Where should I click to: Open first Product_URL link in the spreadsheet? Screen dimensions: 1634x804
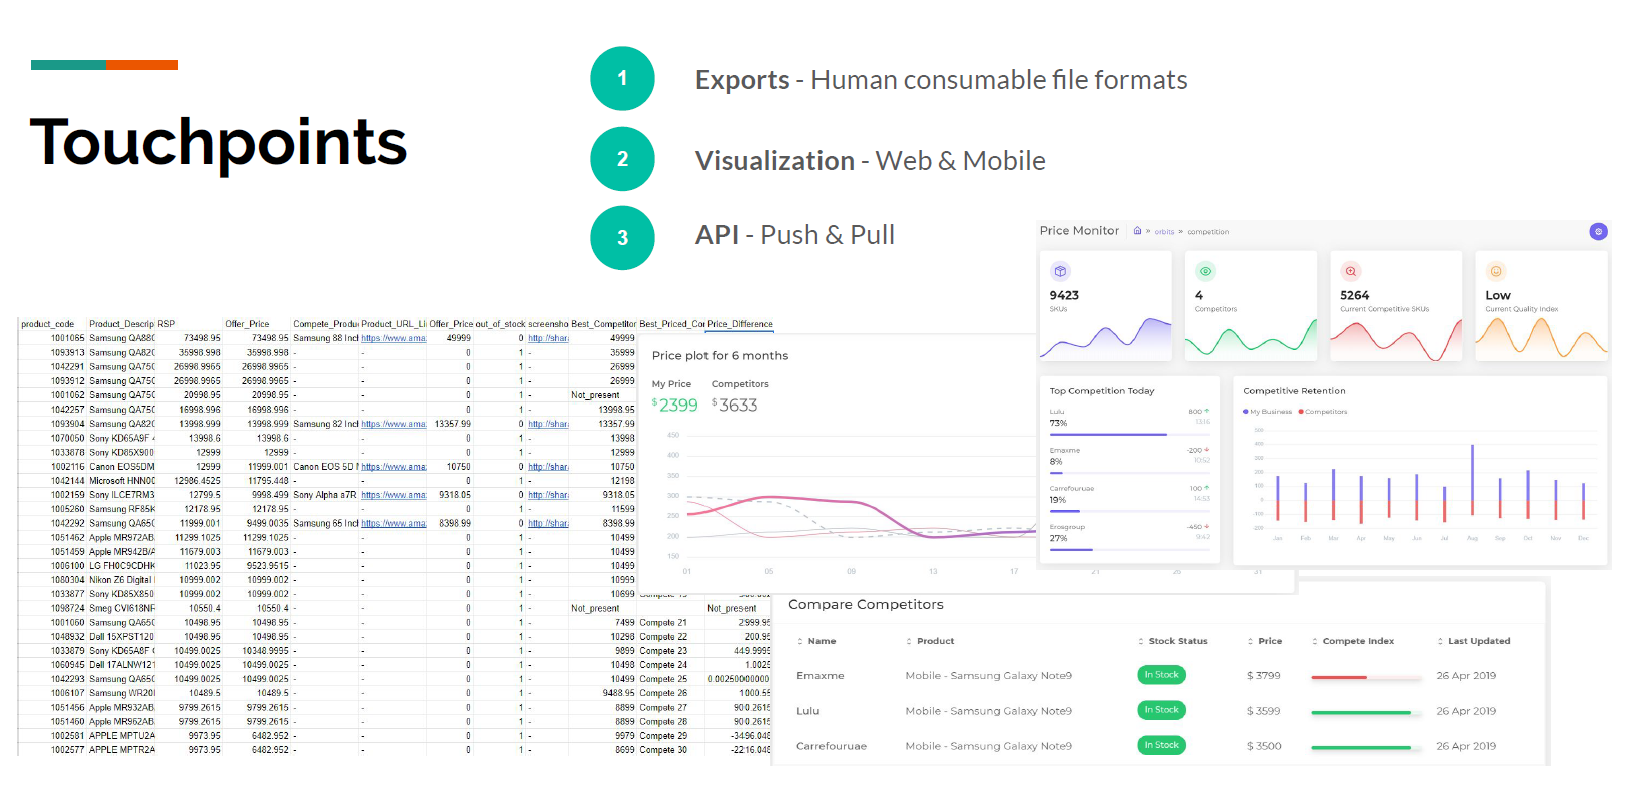pyautogui.click(x=393, y=338)
